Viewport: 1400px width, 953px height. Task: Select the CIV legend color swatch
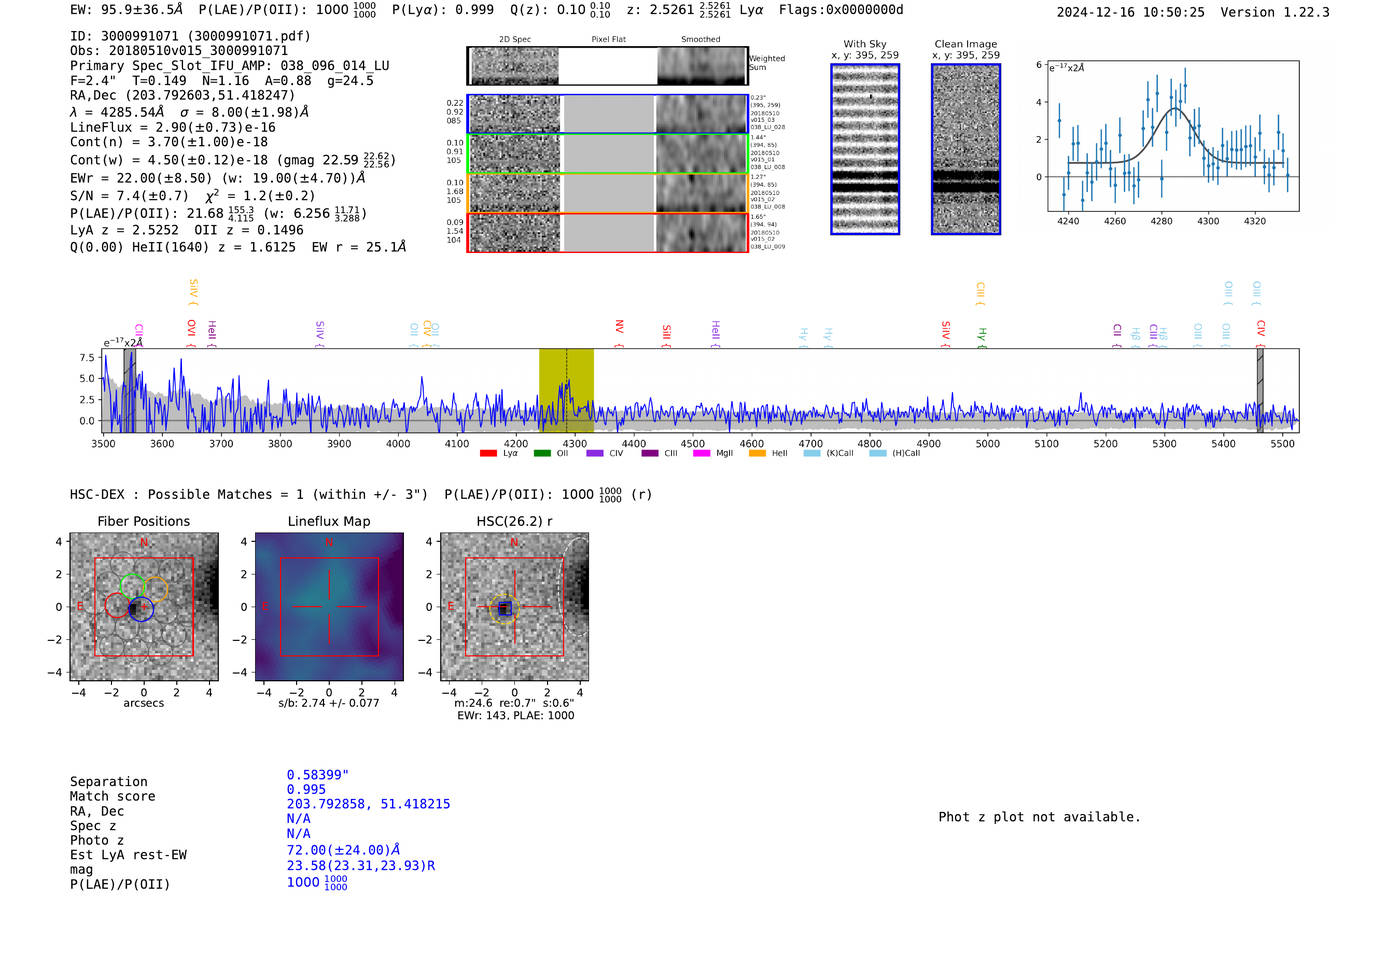tap(595, 454)
